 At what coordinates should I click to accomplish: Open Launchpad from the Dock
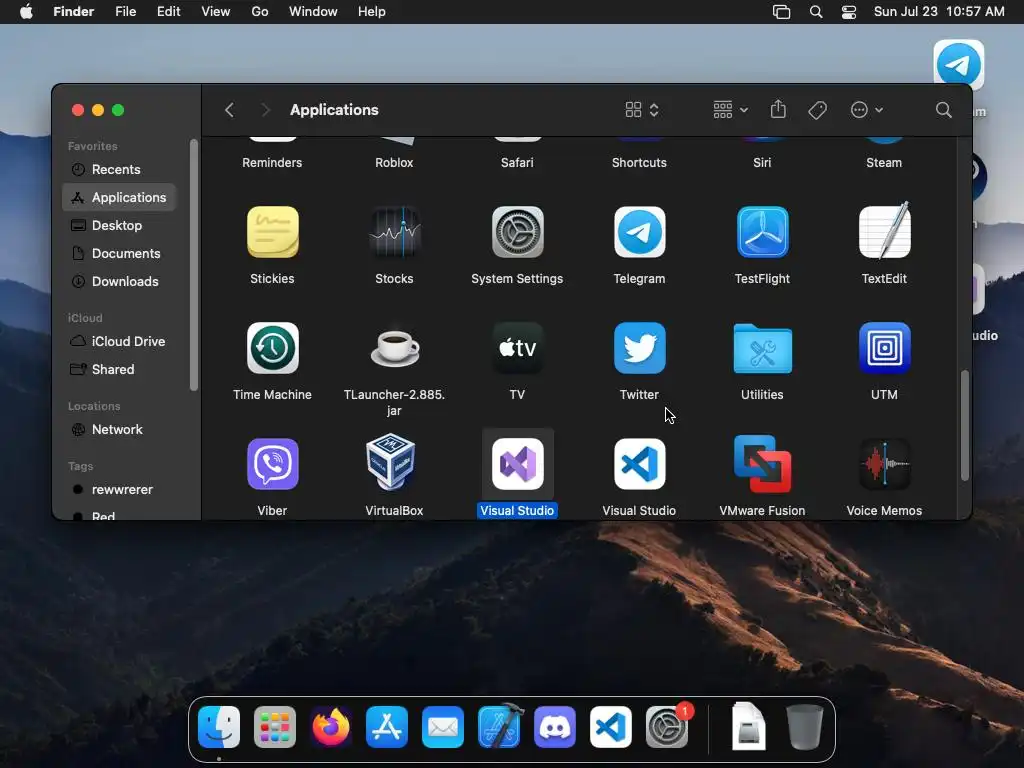[275, 727]
